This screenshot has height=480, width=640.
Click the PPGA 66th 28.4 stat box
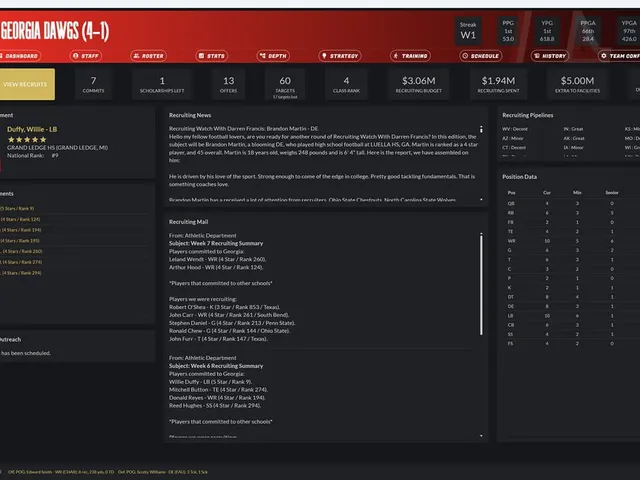coord(588,31)
